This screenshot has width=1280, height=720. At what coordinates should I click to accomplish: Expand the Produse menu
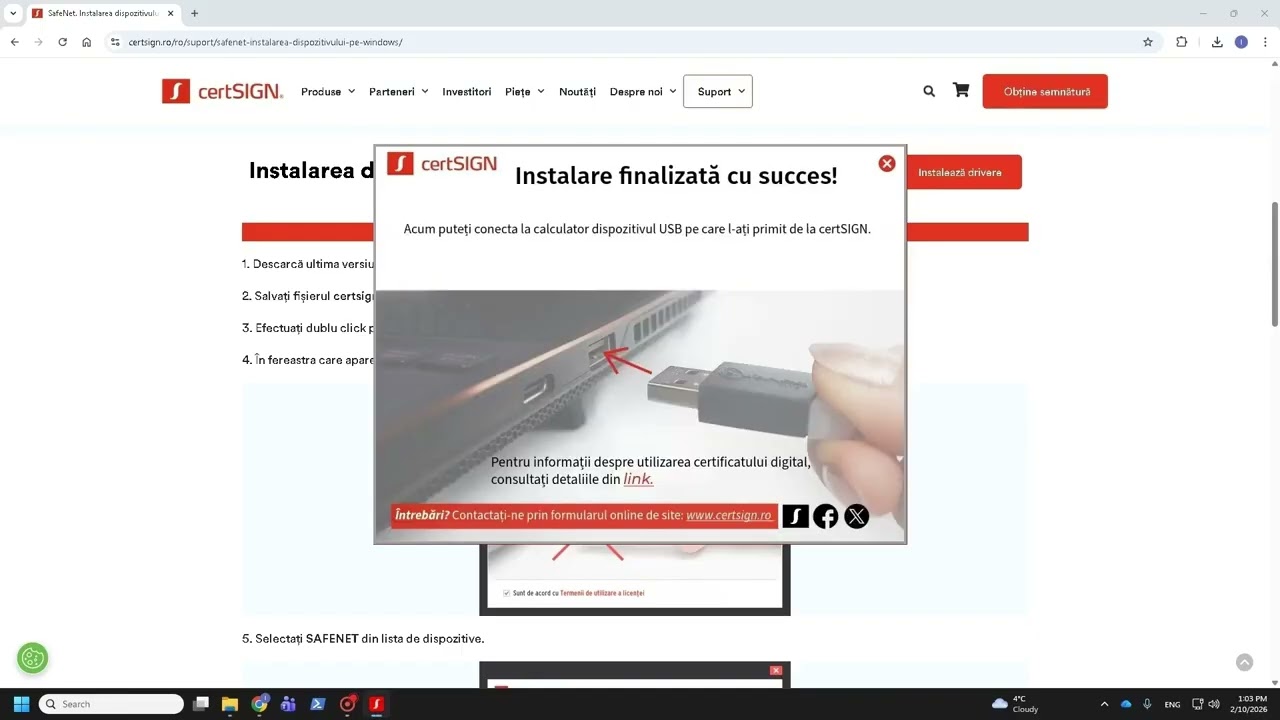tap(328, 91)
